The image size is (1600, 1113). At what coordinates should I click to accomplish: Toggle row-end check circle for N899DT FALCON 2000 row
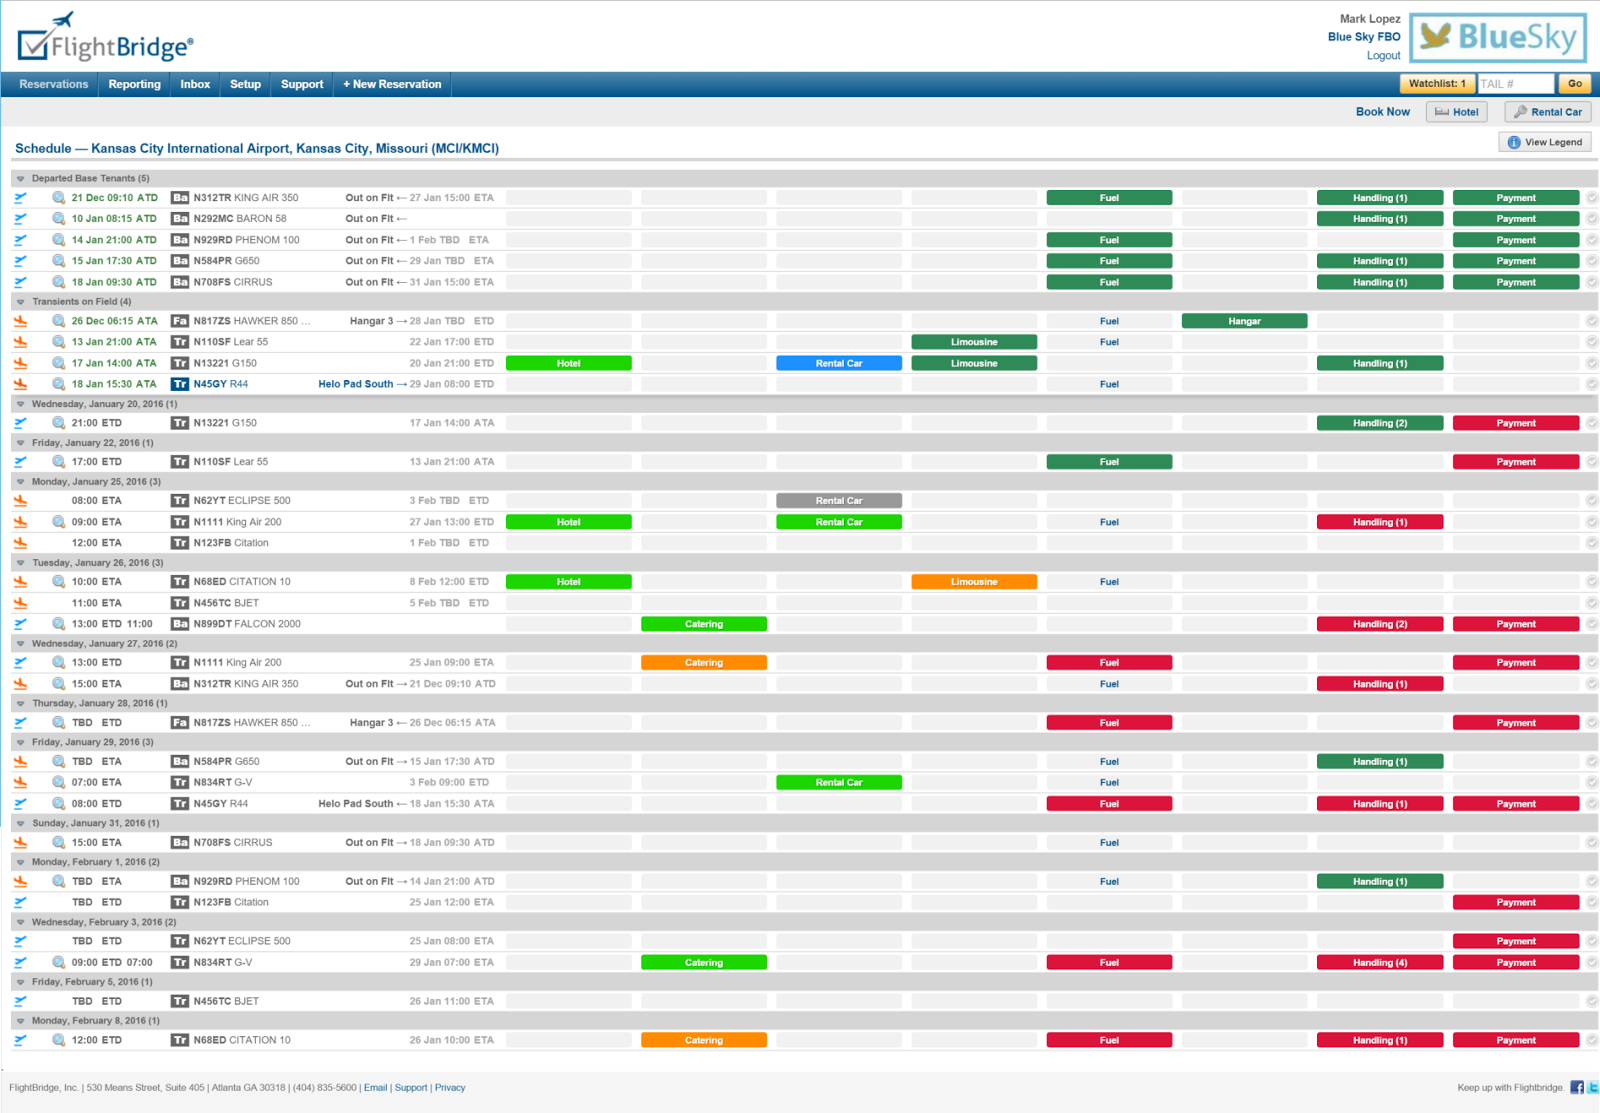click(1592, 624)
